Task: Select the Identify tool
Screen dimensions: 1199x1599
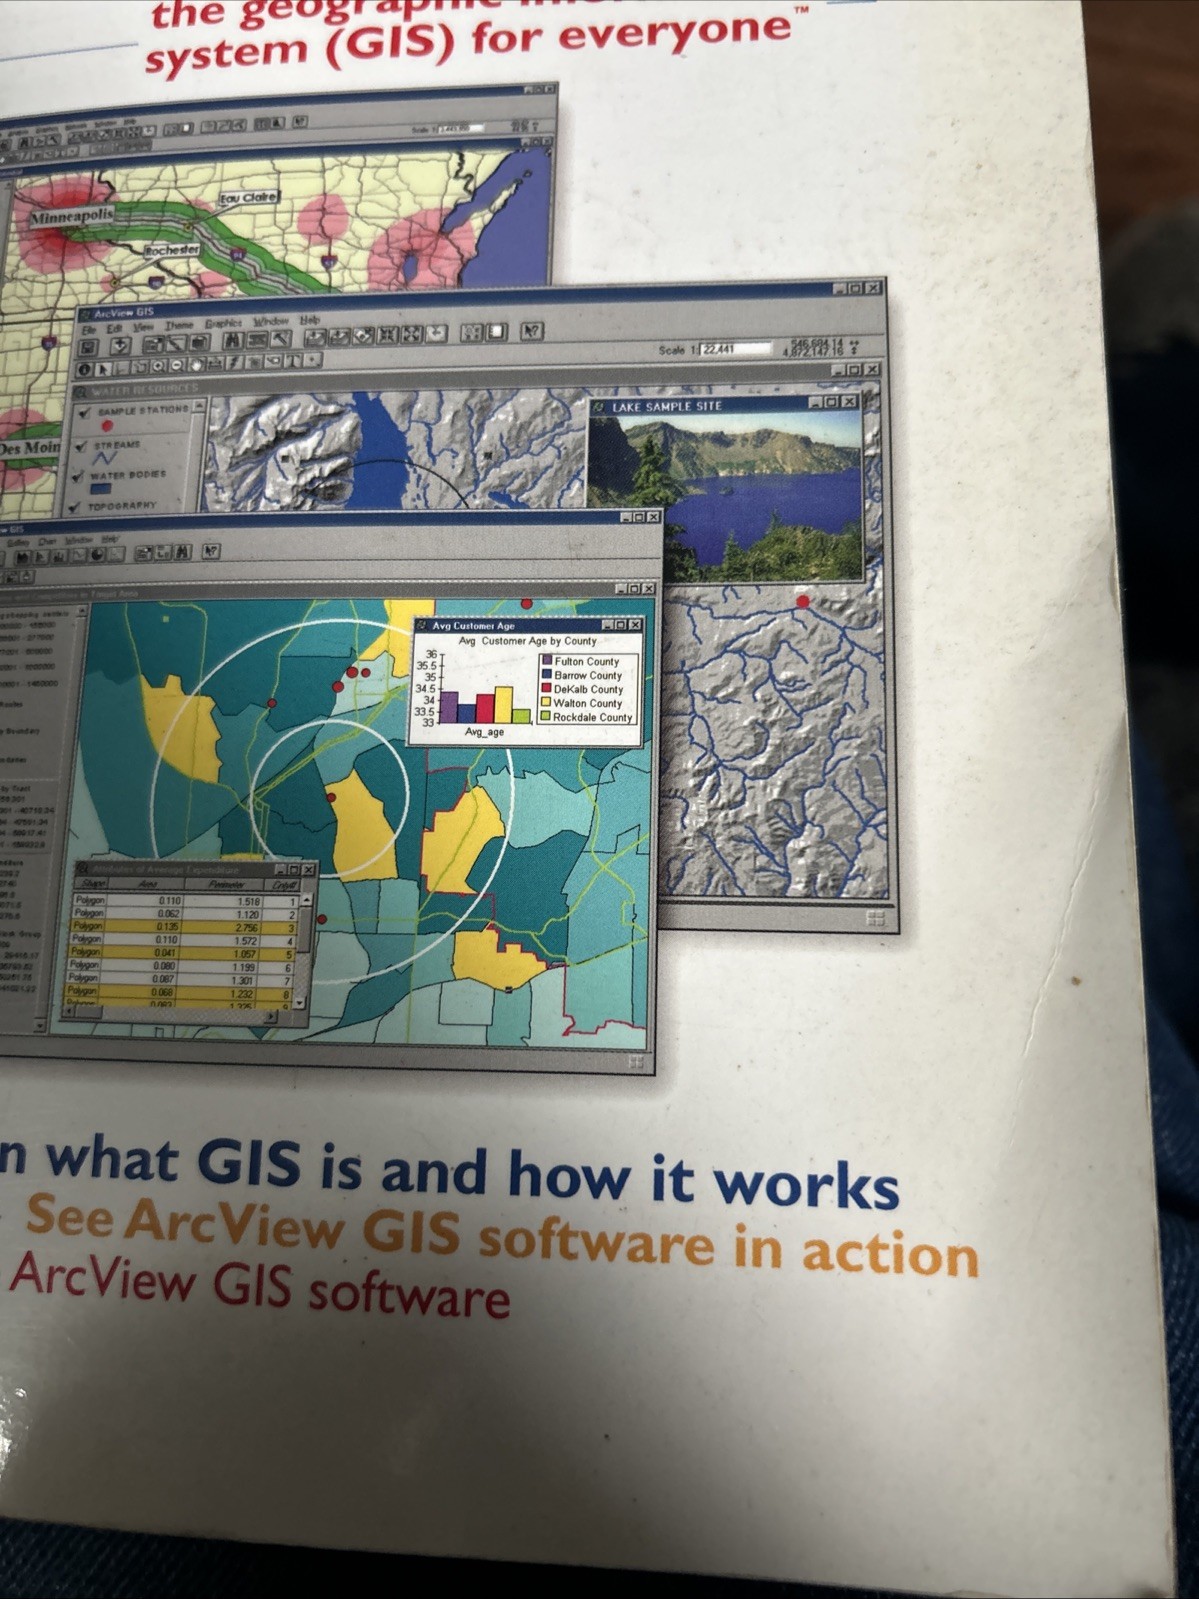Action: pyautogui.click(x=83, y=369)
